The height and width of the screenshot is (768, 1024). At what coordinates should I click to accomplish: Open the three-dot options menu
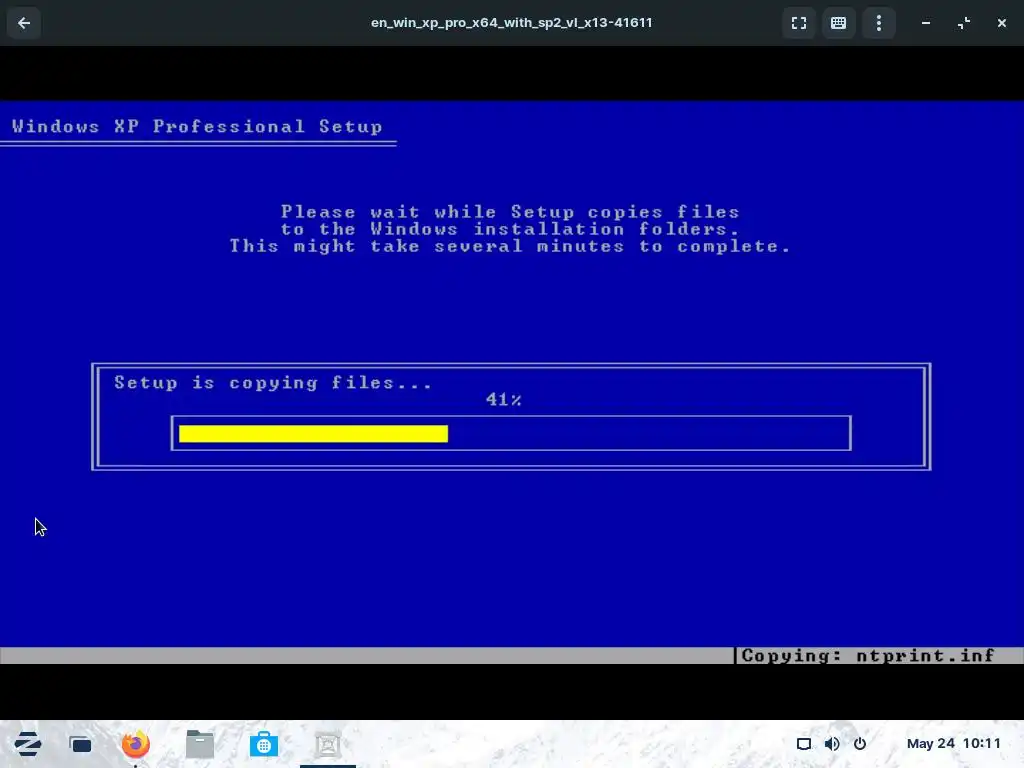tap(879, 23)
